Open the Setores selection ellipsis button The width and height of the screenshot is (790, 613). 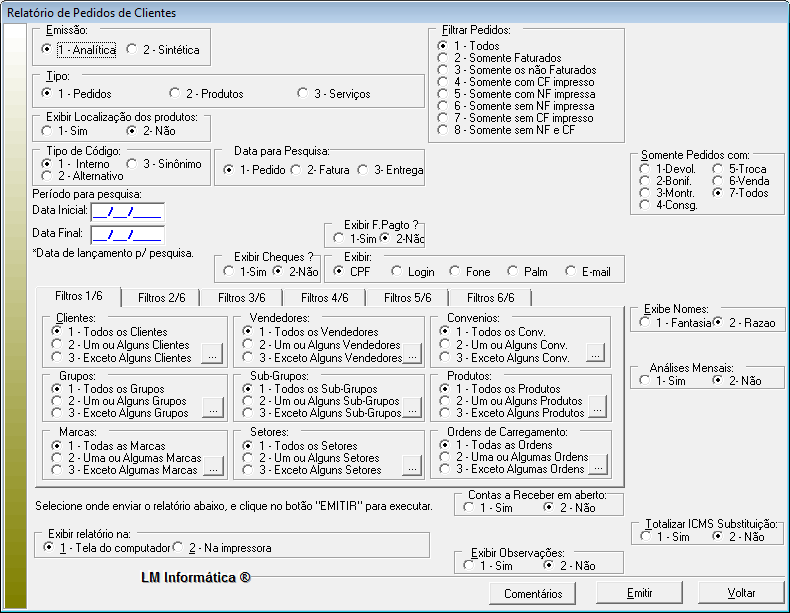(413, 464)
